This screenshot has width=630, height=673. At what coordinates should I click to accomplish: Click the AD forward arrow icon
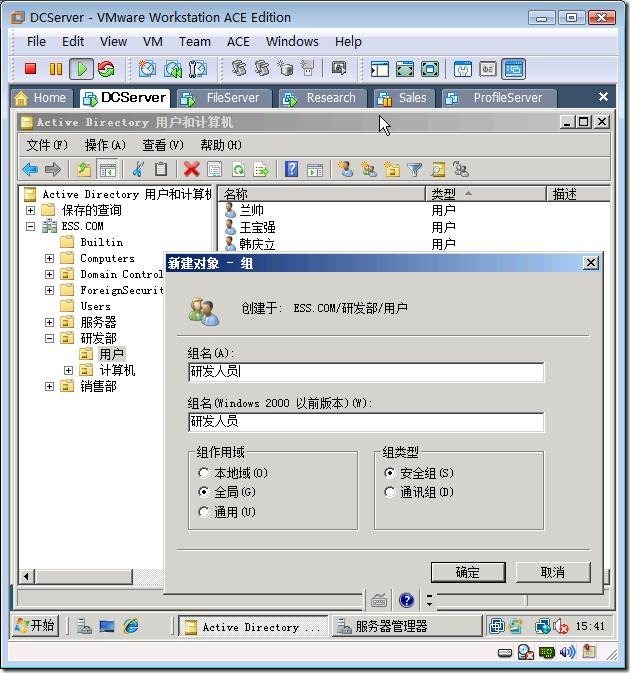[x=53, y=170]
